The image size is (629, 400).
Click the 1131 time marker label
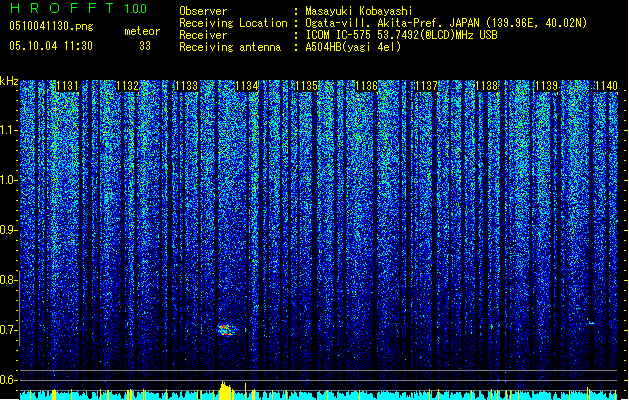tap(67, 86)
